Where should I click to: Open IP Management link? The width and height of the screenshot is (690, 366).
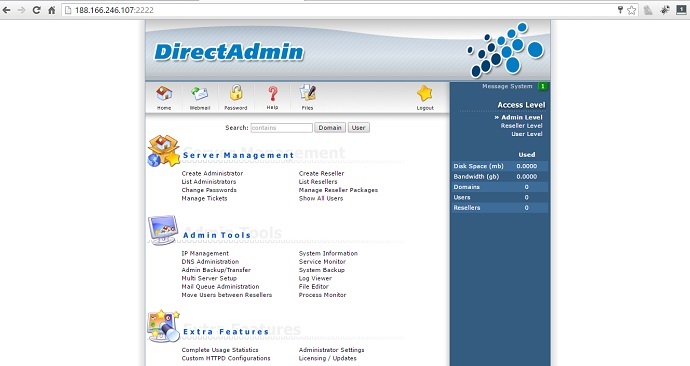coord(205,253)
